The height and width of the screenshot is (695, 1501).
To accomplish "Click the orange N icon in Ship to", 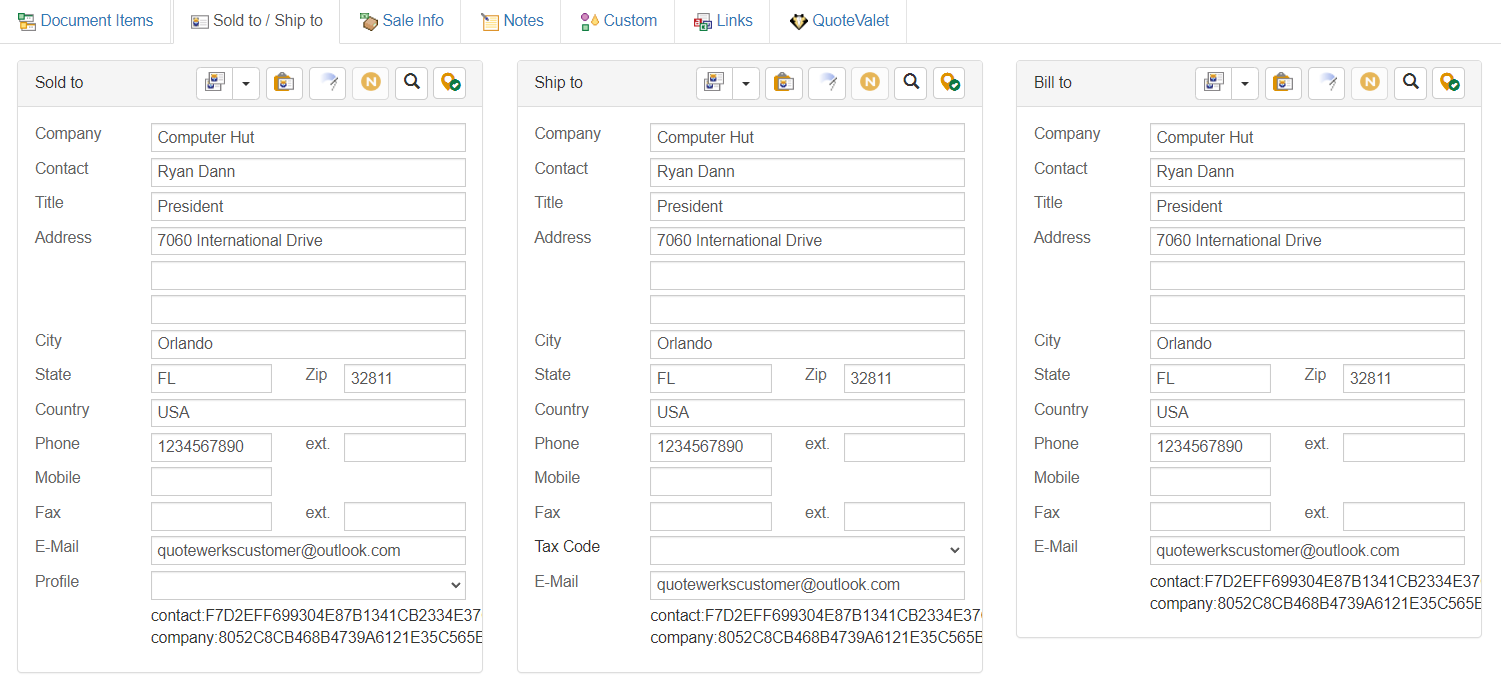I will point(869,83).
